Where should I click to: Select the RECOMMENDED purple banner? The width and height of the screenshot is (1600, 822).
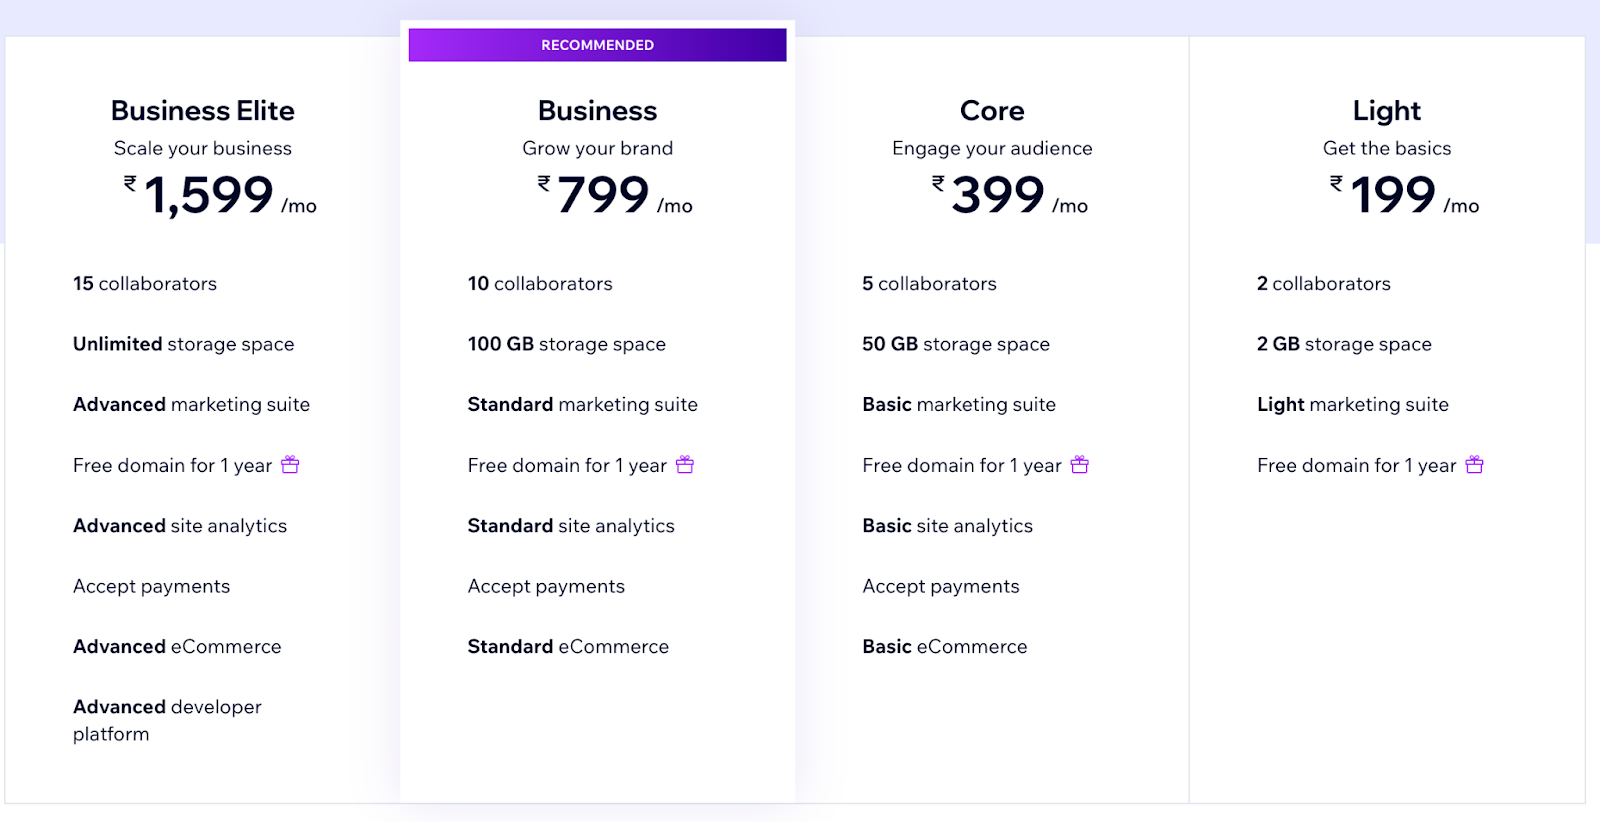pyautogui.click(x=597, y=45)
